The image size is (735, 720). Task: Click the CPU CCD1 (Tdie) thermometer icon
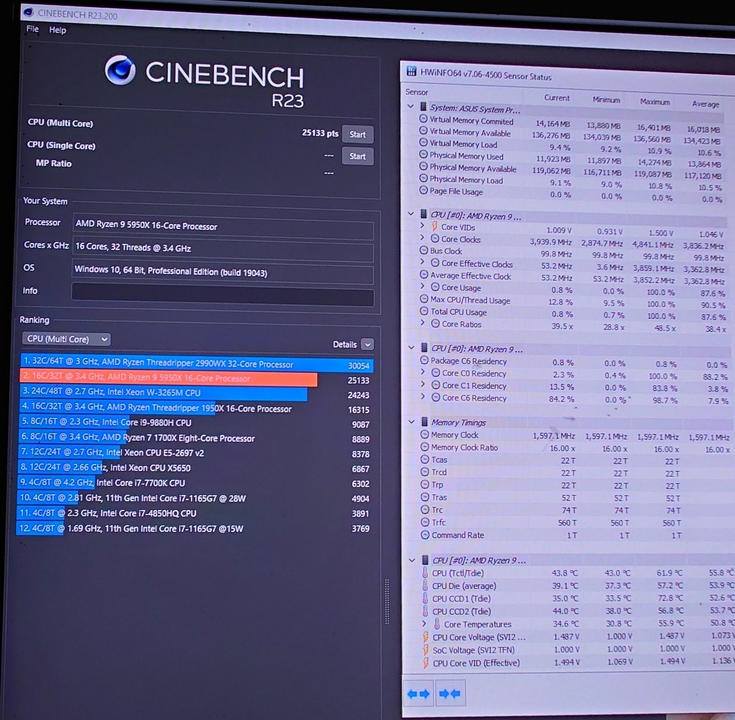tap(425, 598)
